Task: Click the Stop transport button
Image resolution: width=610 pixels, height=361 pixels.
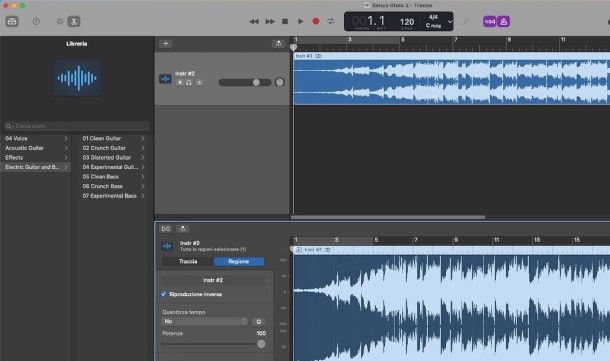Action: coord(285,21)
